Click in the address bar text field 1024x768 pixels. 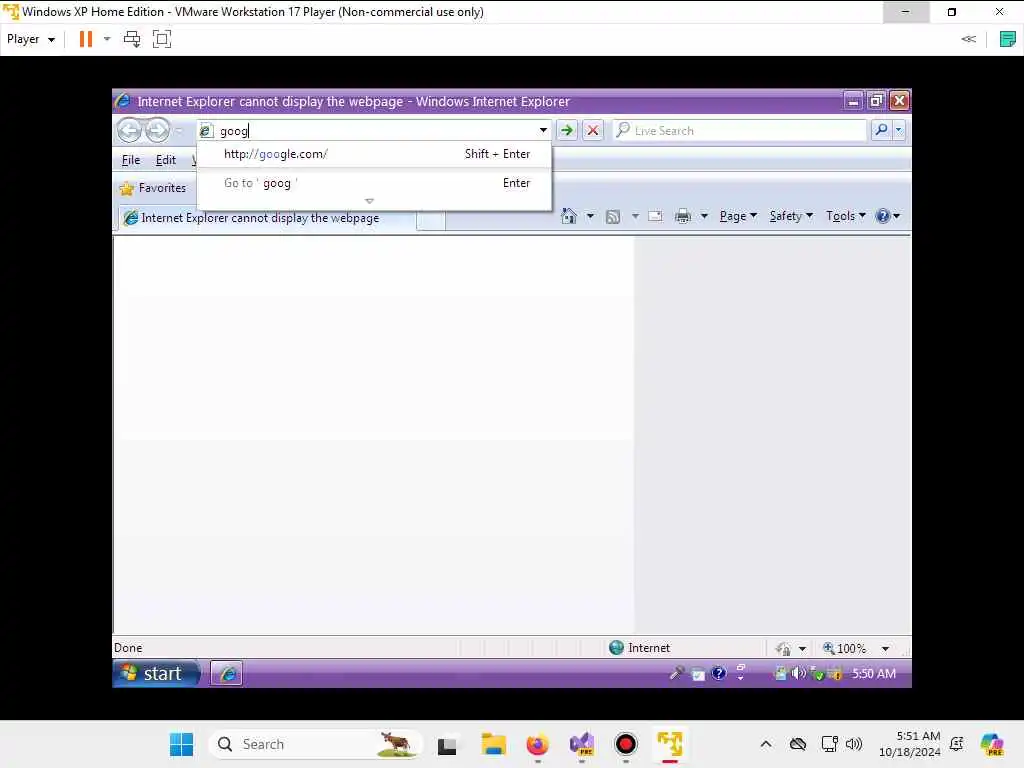coord(376,131)
